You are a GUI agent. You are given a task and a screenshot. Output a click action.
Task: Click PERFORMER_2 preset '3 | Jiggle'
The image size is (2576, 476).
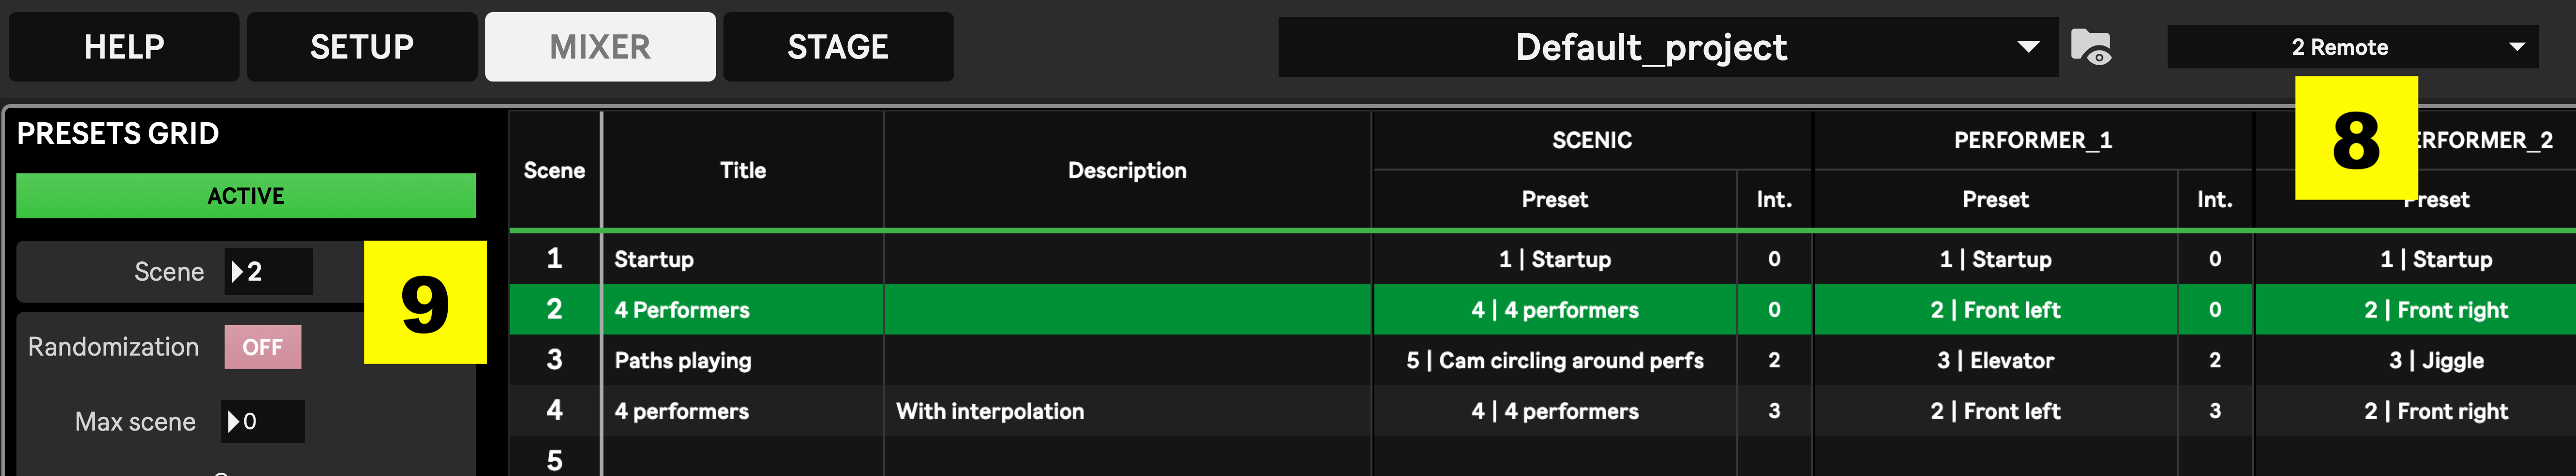(x=2436, y=360)
